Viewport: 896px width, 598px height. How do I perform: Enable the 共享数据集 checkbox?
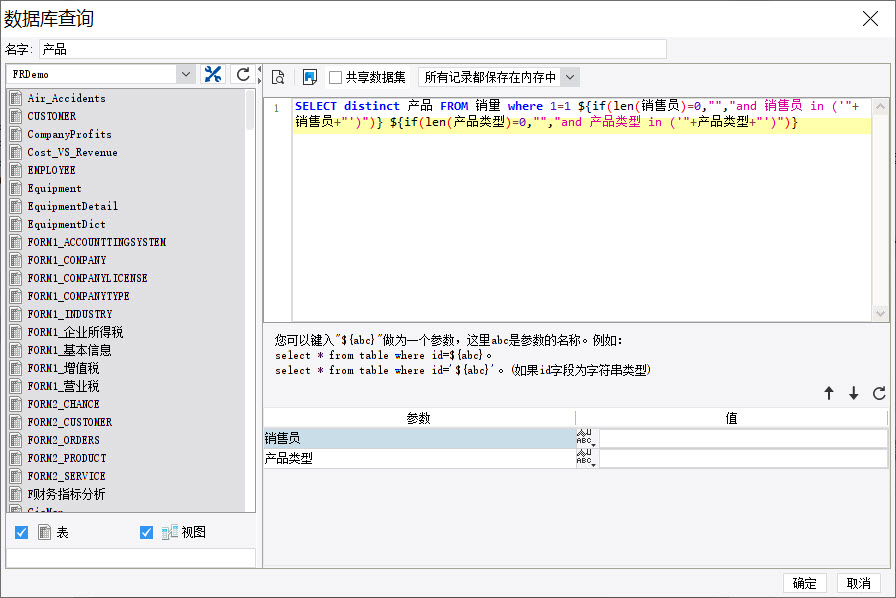(x=335, y=77)
